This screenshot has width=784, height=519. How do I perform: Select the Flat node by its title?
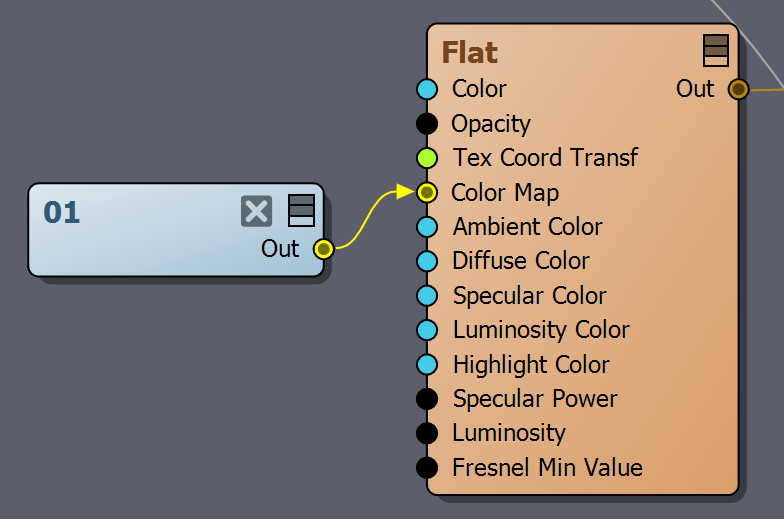pos(470,52)
